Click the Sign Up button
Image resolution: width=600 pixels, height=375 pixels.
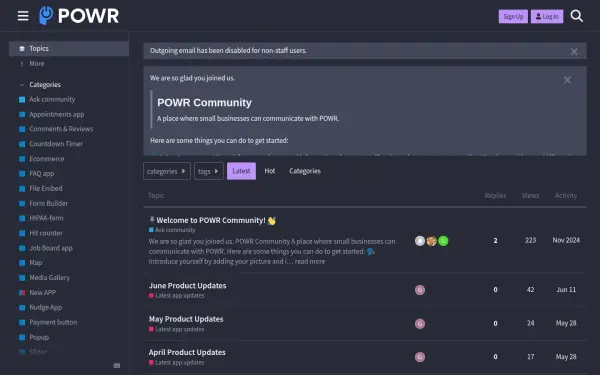click(513, 16)
